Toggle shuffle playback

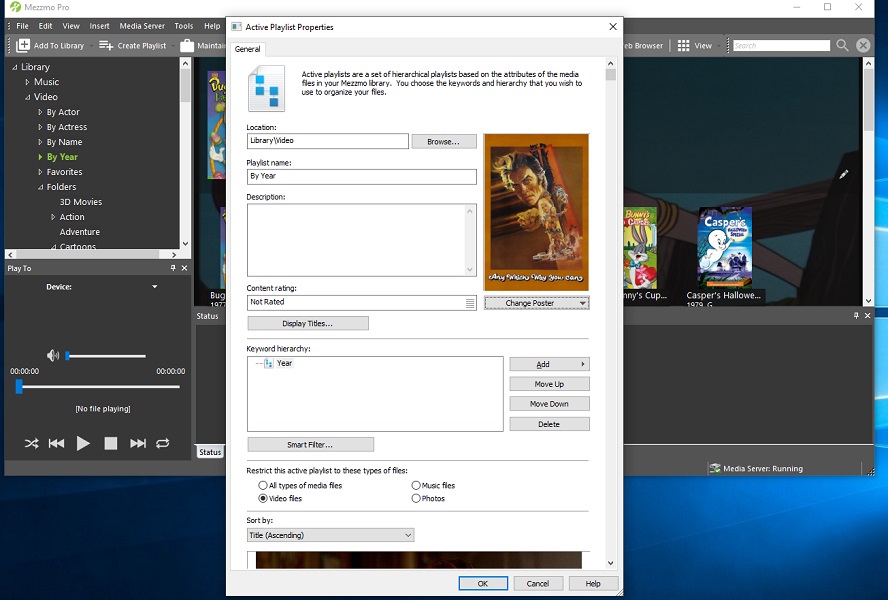(32, 443)
